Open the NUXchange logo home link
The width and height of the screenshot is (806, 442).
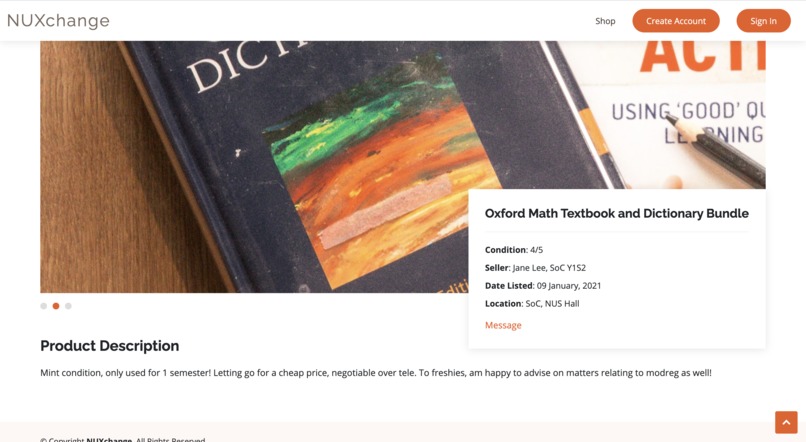coord(58,21)
